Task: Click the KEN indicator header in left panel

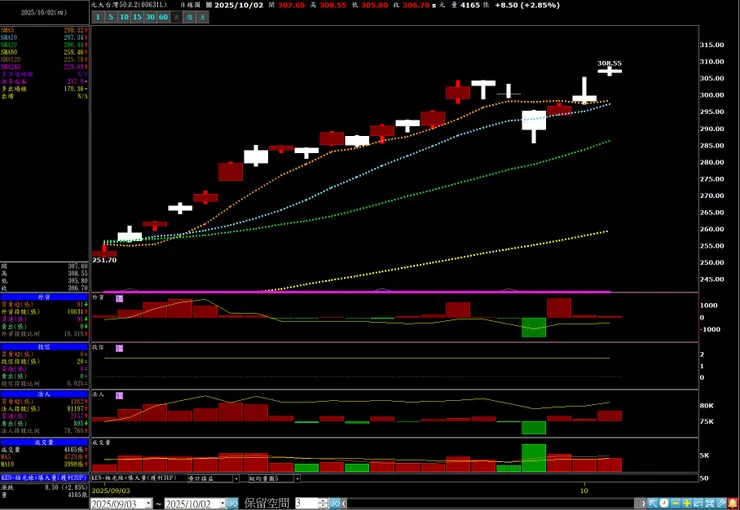Action: pos(44,477)
